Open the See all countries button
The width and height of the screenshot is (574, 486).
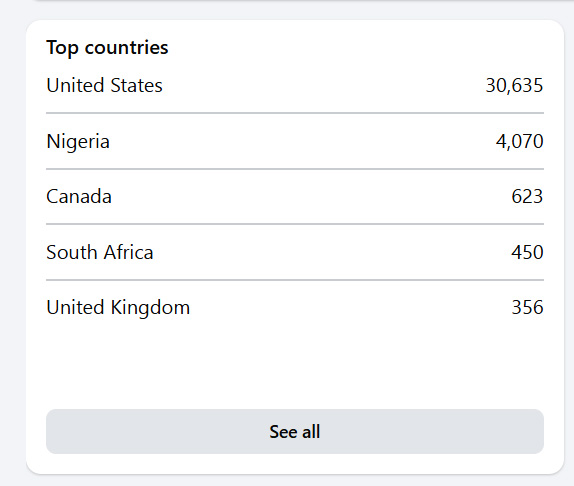(x=295, y=431)
